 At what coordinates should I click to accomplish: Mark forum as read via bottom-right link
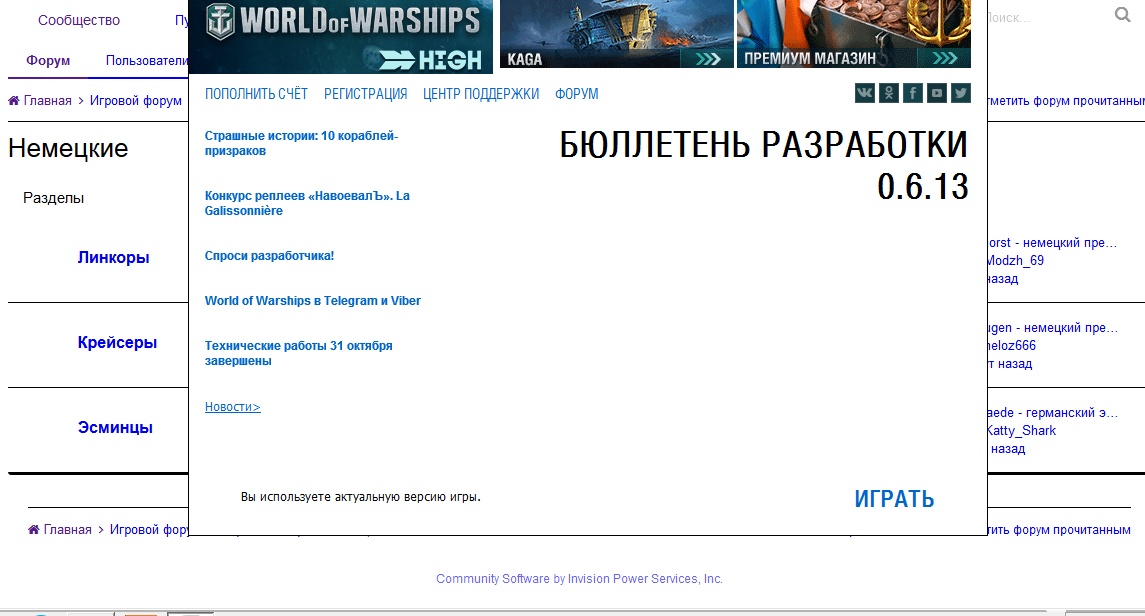click(x=1059, y=530)
